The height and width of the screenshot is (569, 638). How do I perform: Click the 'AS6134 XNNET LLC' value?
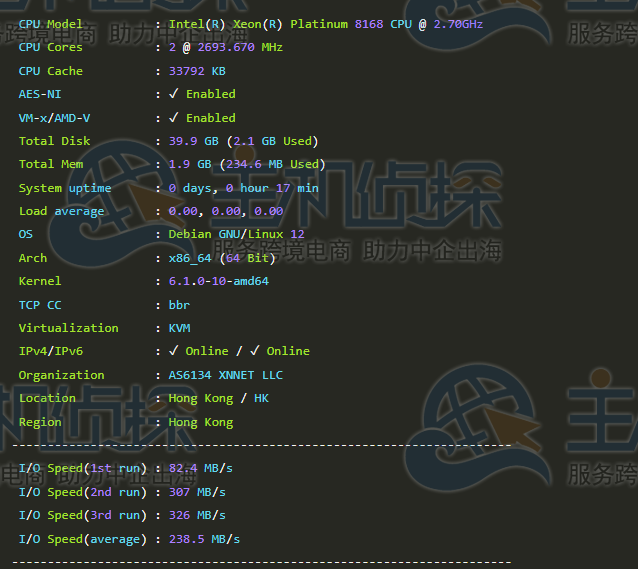(x=226, y=375)
